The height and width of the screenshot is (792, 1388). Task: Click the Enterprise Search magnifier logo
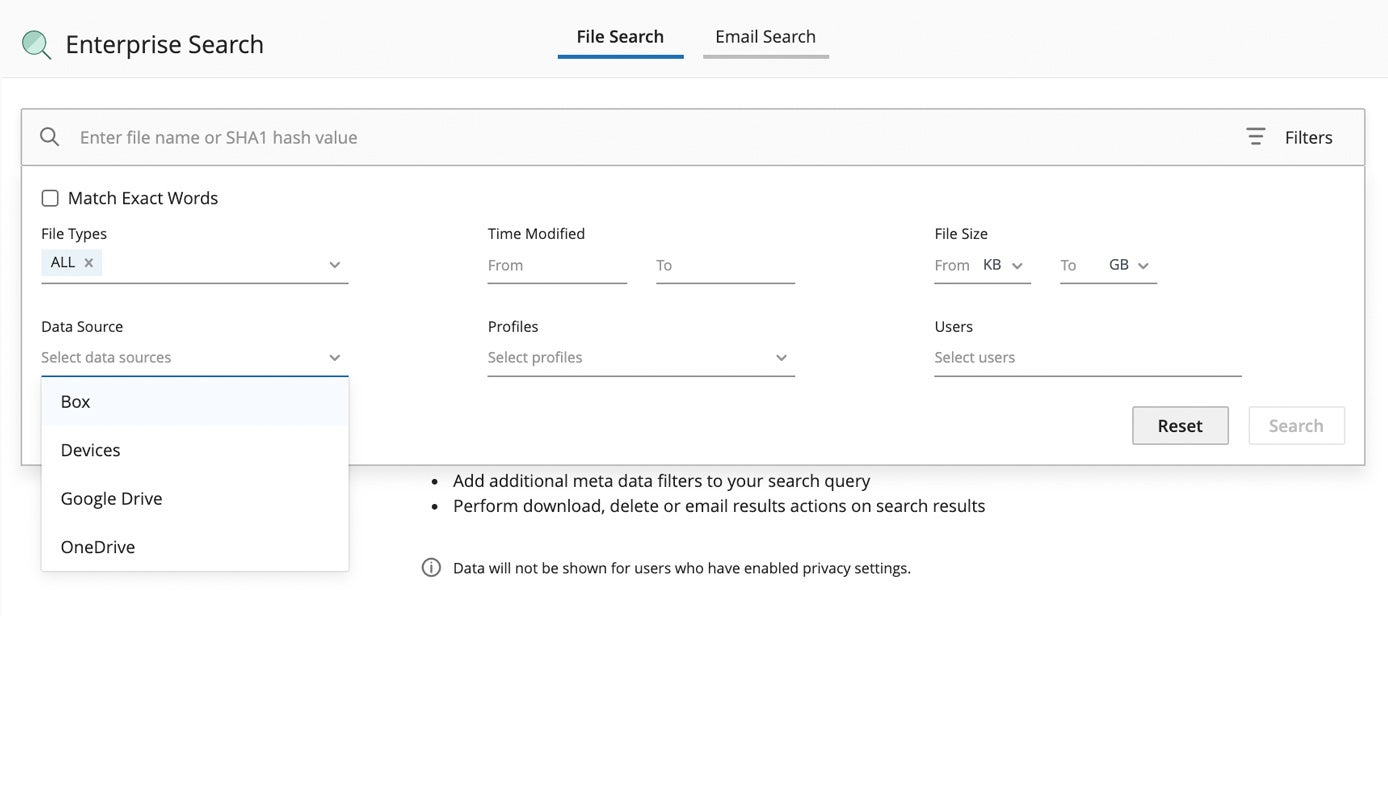pyautogui.click(x=37, y=44)
